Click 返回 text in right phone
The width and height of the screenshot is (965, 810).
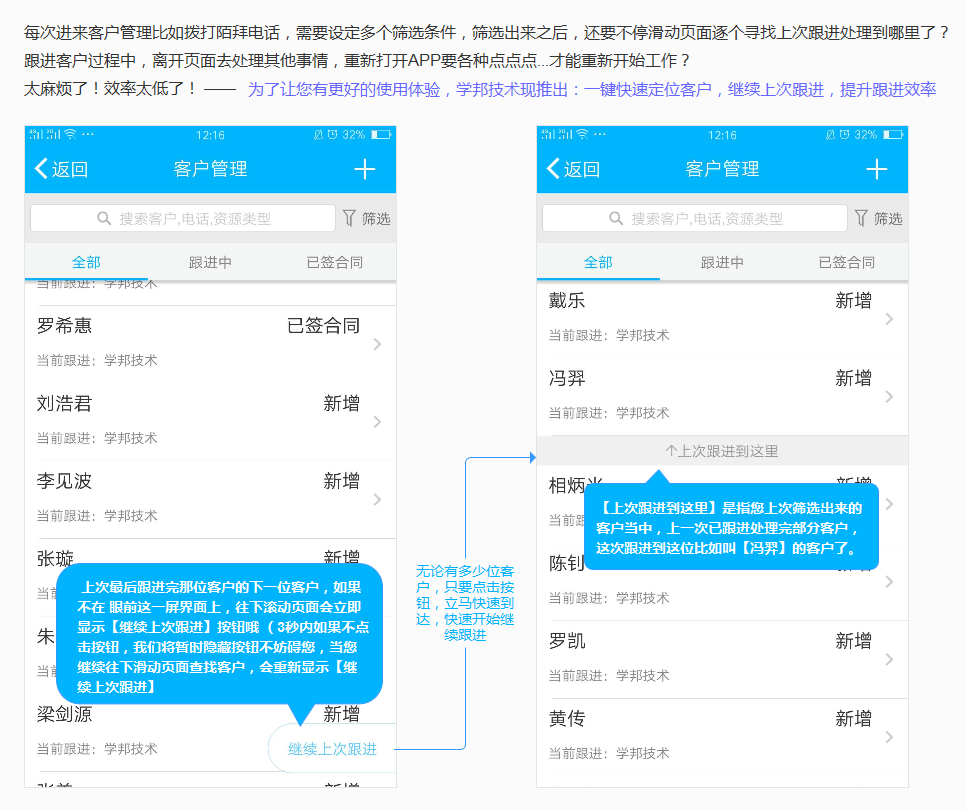[582, 169]
